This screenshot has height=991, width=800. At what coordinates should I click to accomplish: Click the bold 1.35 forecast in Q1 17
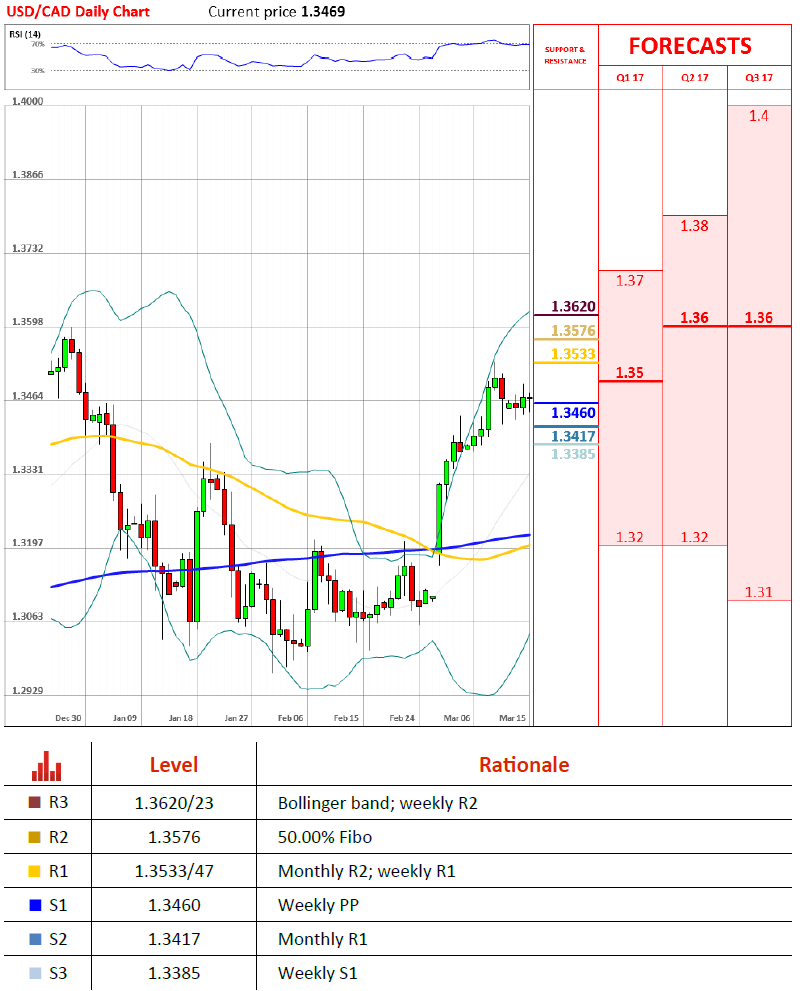(630, 373)
